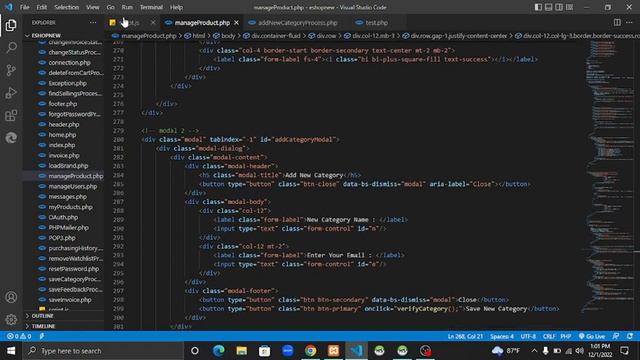Open Customize Layout icon in title bar
The width and height of the screenshot is (640, 360).
tap(569, 7)
